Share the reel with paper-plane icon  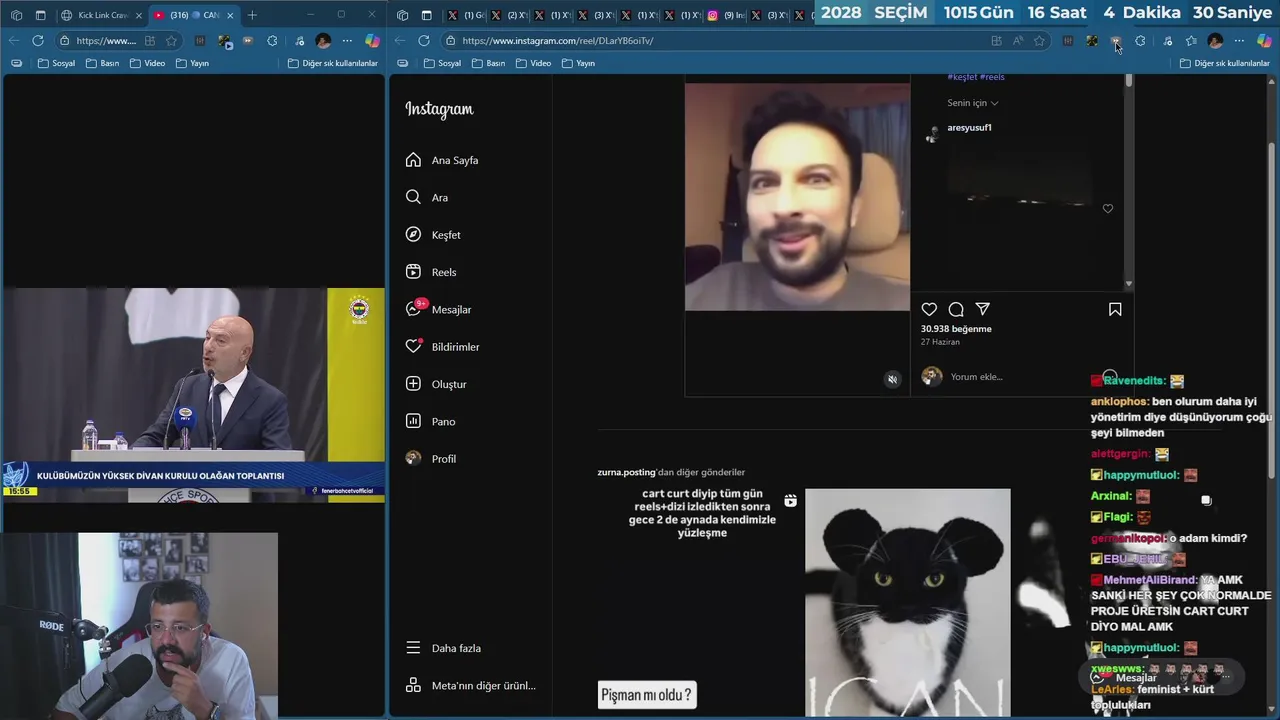tap(983, 310)
